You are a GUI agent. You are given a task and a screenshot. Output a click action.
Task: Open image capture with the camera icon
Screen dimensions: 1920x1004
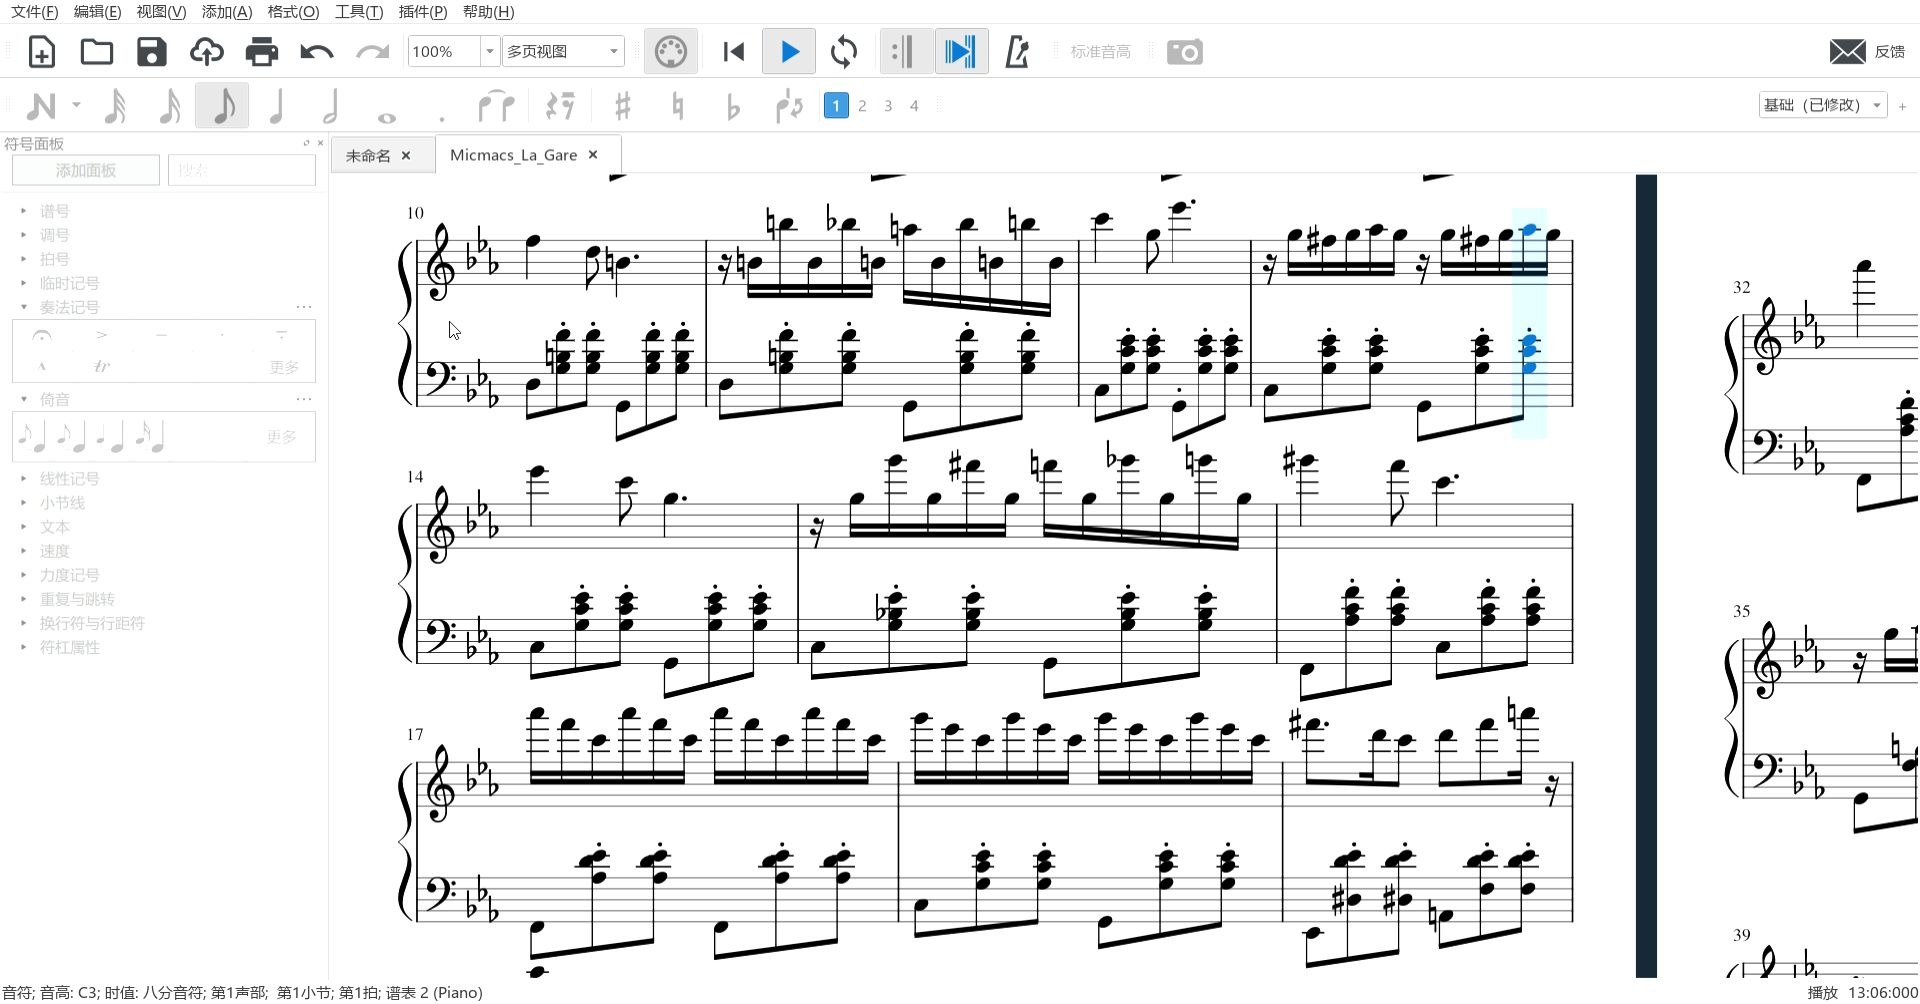tap(1185, 52)
